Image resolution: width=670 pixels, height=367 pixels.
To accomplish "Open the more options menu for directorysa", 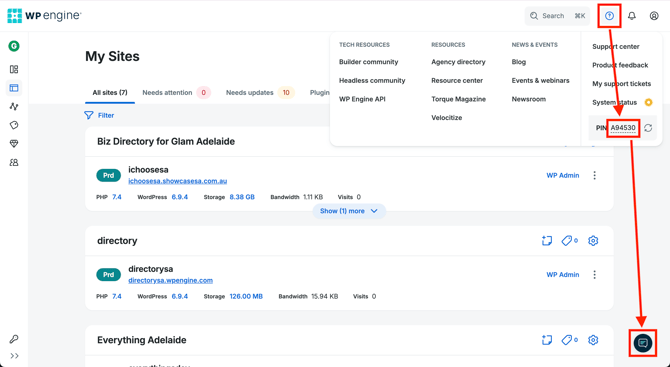I will pyautogui.click(x=594, y=275).
